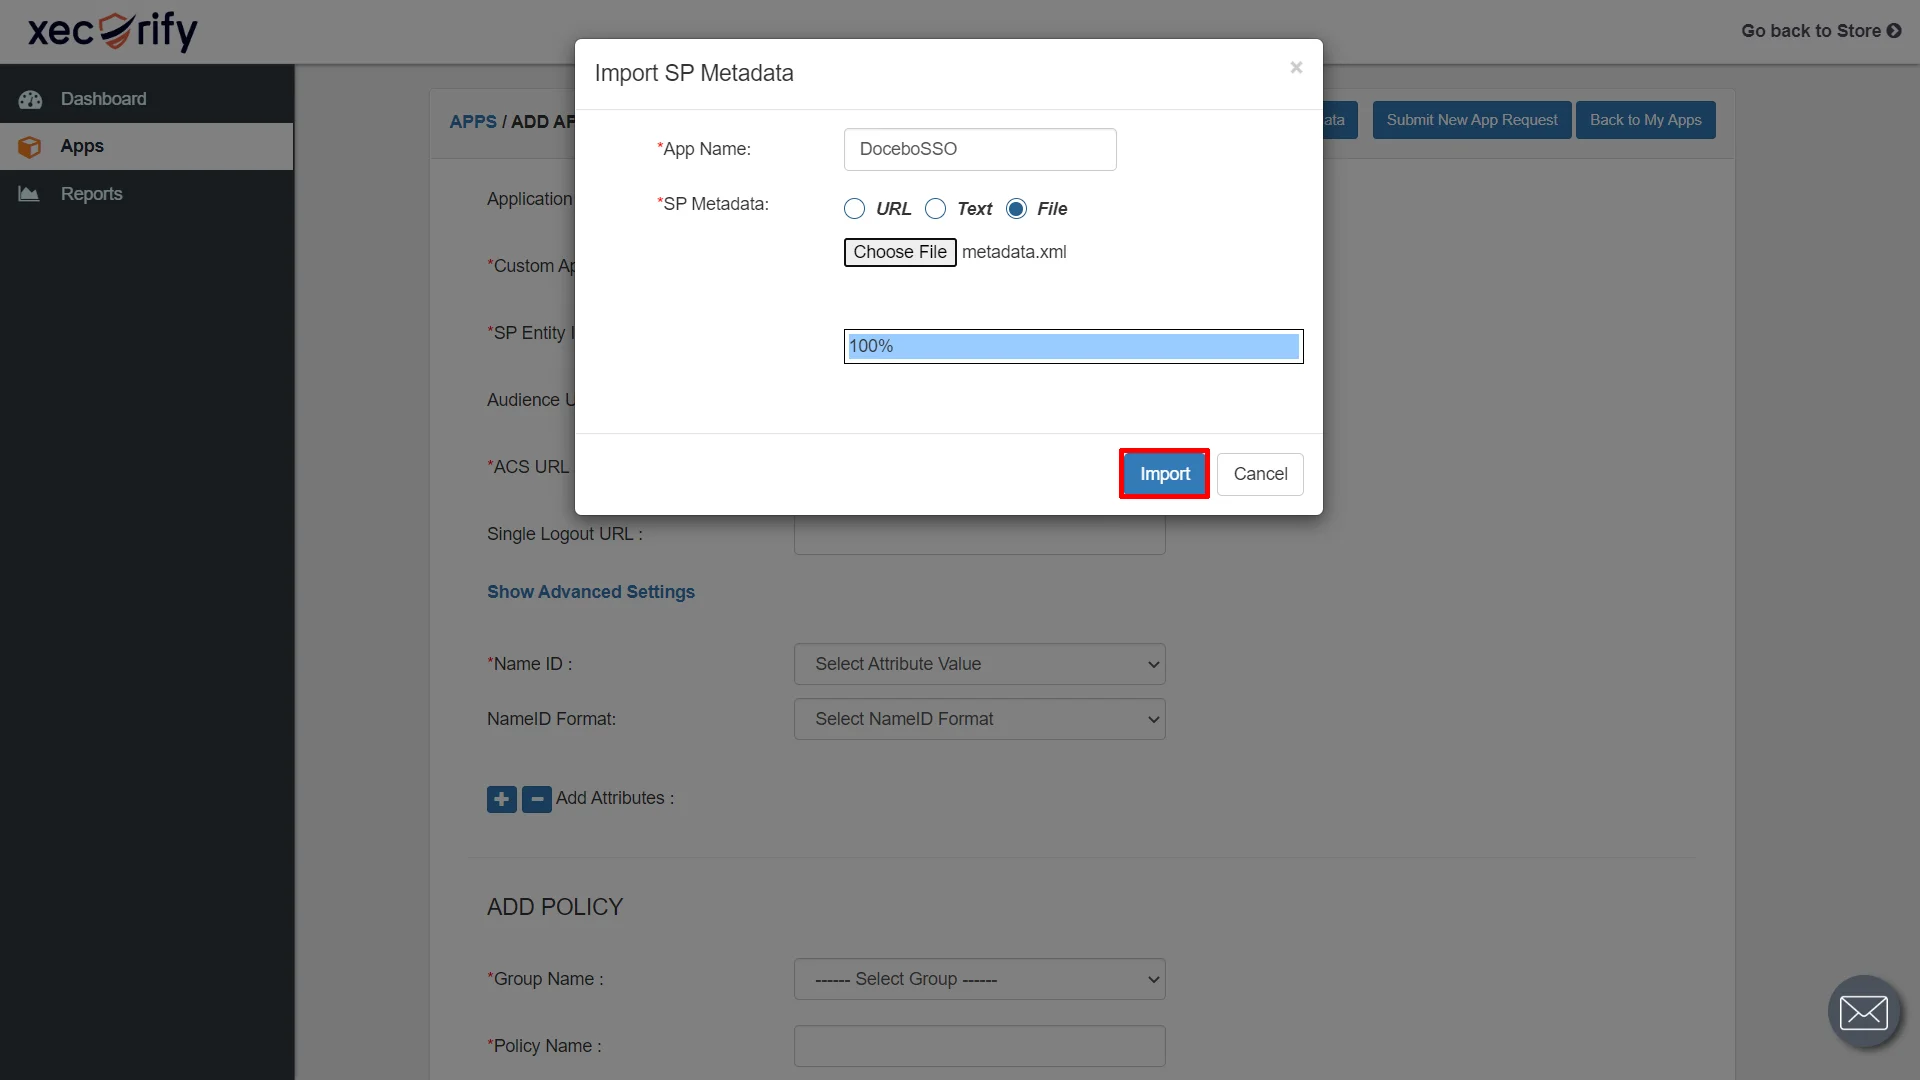
Task: Click the DoceboSSO App Name input field
Action: pos(979,149)
